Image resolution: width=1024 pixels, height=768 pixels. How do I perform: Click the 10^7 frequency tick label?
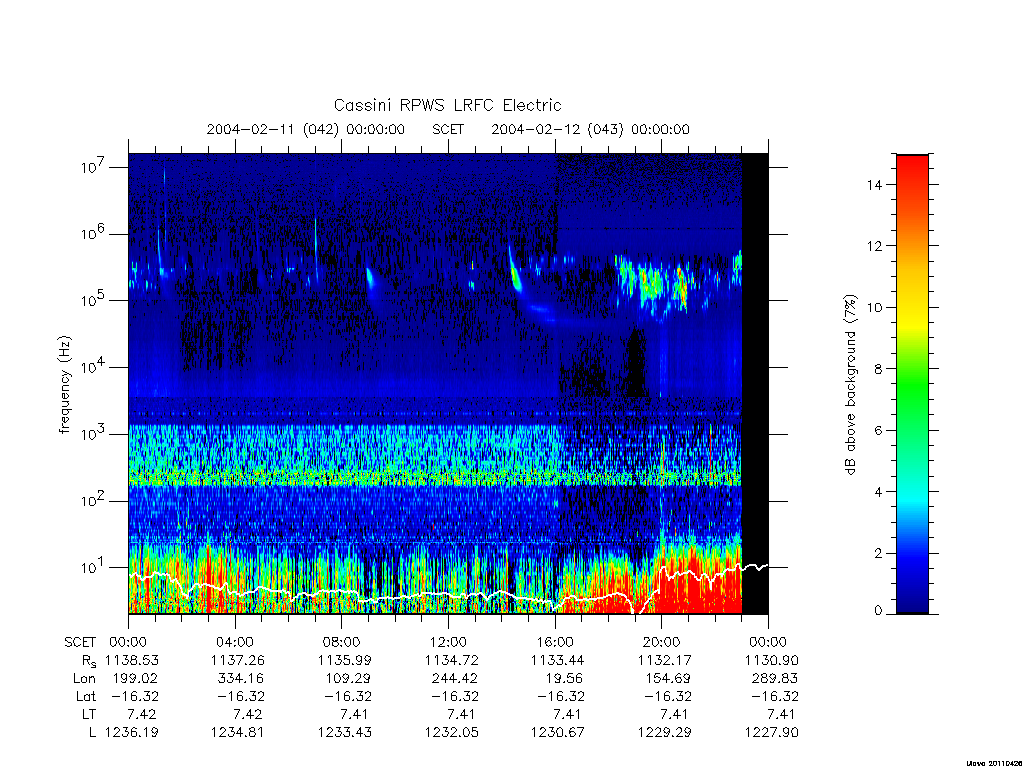[x=93, y=167]
